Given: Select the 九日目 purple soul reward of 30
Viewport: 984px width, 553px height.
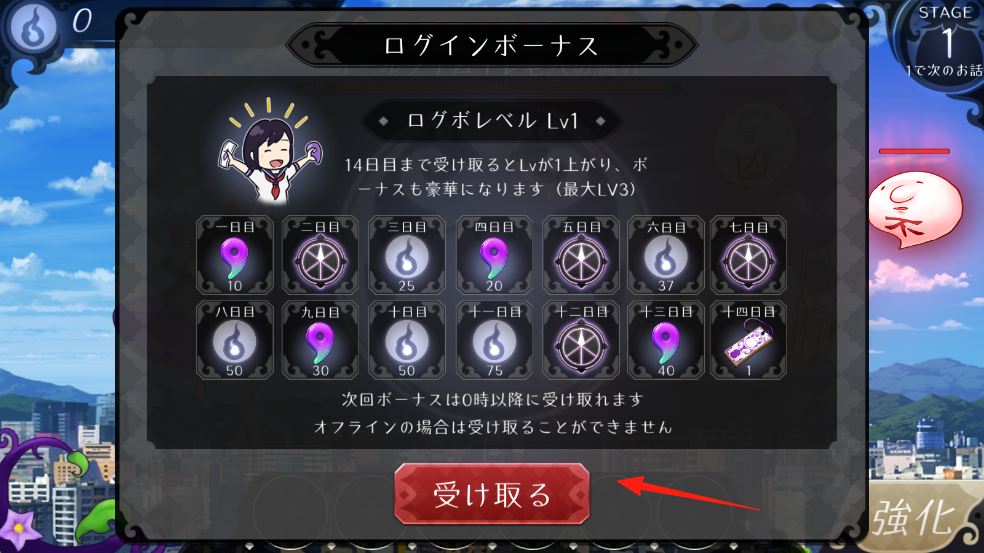Looking at the screenshot, I should [x=320, y=340].
